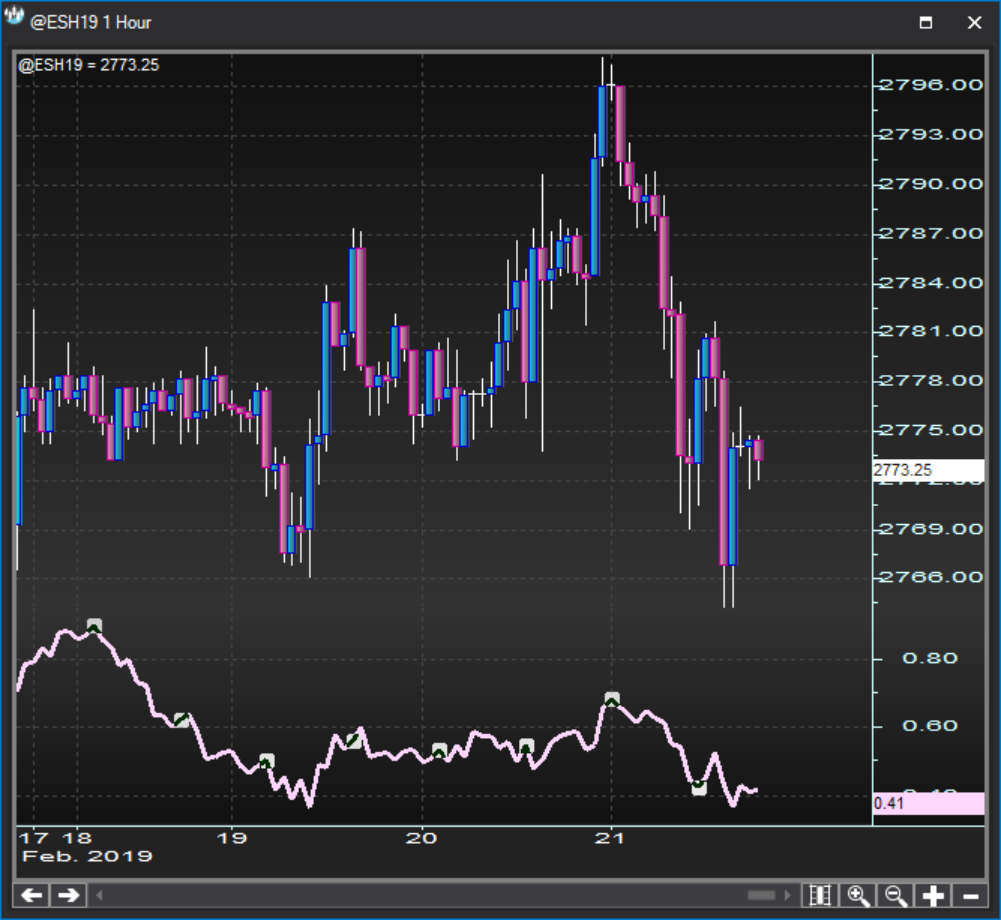Maximize the @ESH19 chart window
The image size is (1001, 920).
point(926,23)
